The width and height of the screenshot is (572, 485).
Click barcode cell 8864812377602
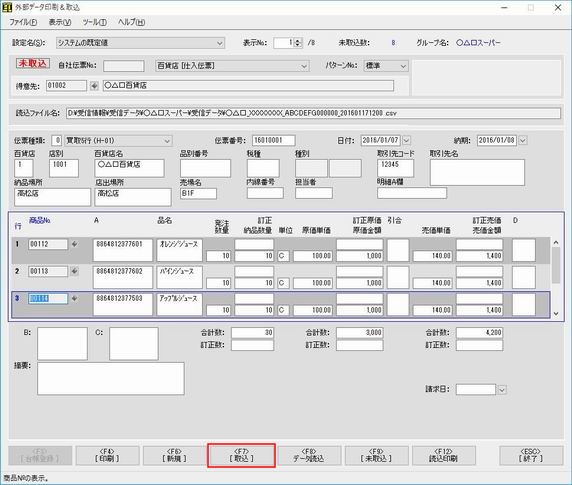[123, 277]
